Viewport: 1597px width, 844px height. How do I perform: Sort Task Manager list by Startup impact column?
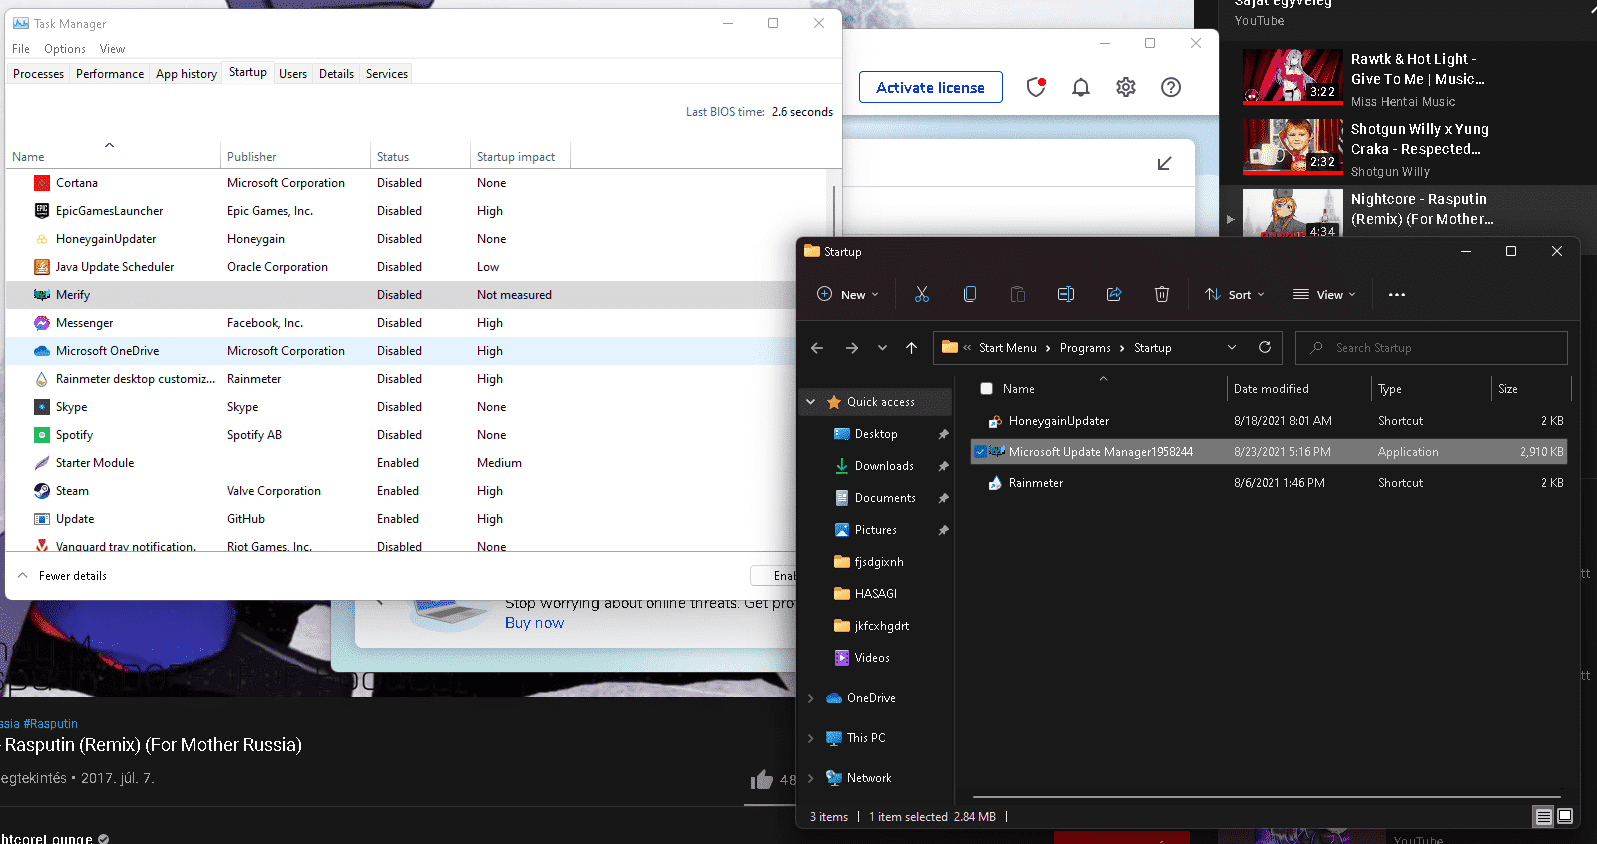[520, 157]
